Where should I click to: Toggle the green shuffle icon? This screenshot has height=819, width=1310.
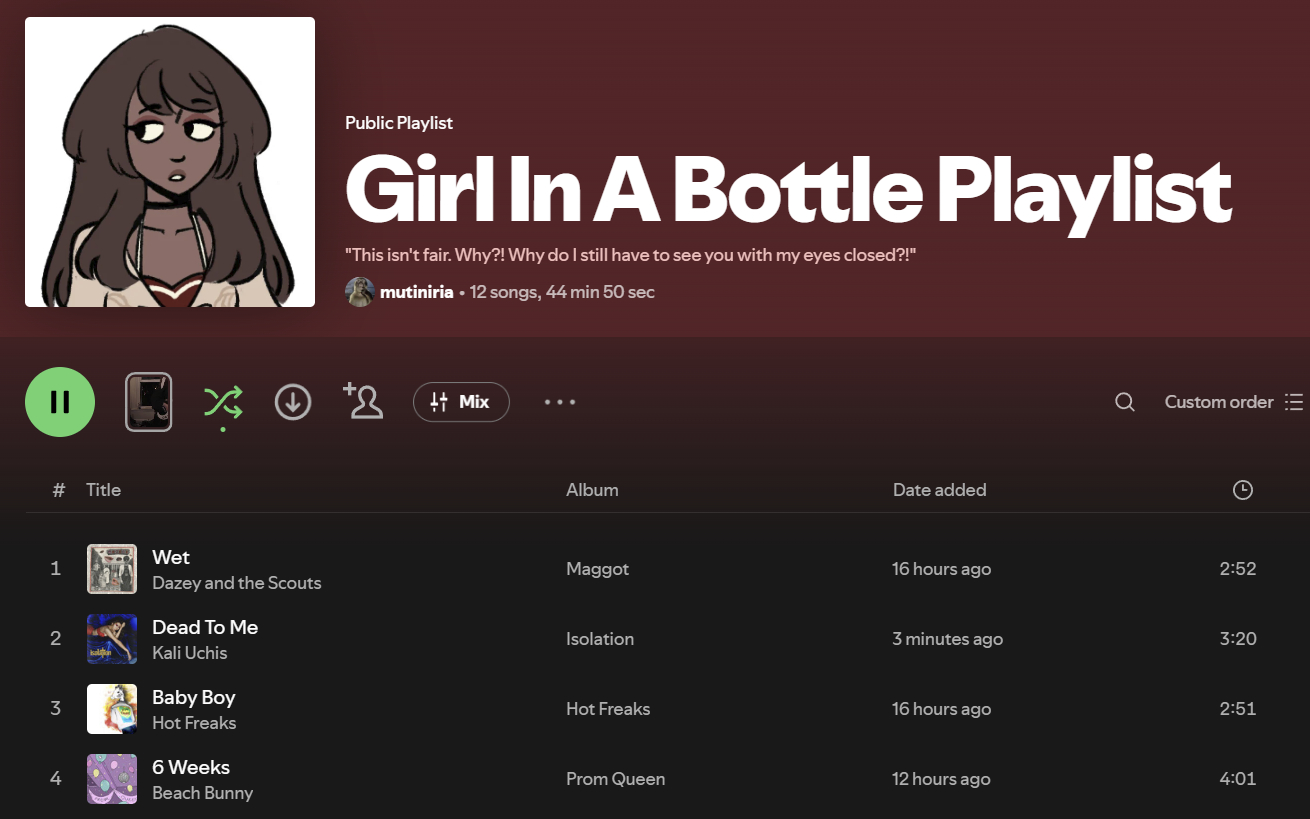click(x=222, y=402)
